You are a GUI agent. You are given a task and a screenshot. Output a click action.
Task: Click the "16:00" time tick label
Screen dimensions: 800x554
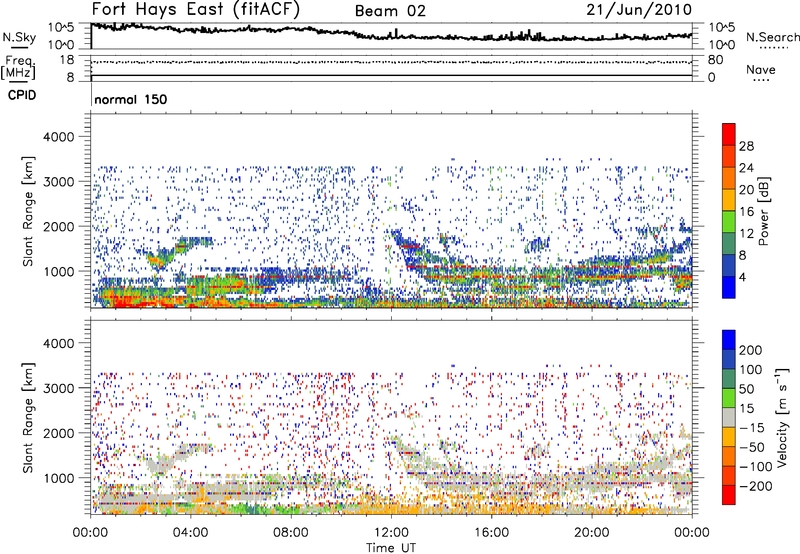point(491,533)
